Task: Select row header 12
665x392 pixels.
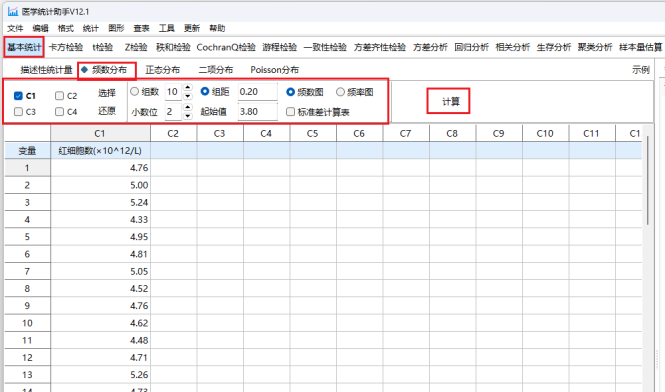Action: (28, 358)
